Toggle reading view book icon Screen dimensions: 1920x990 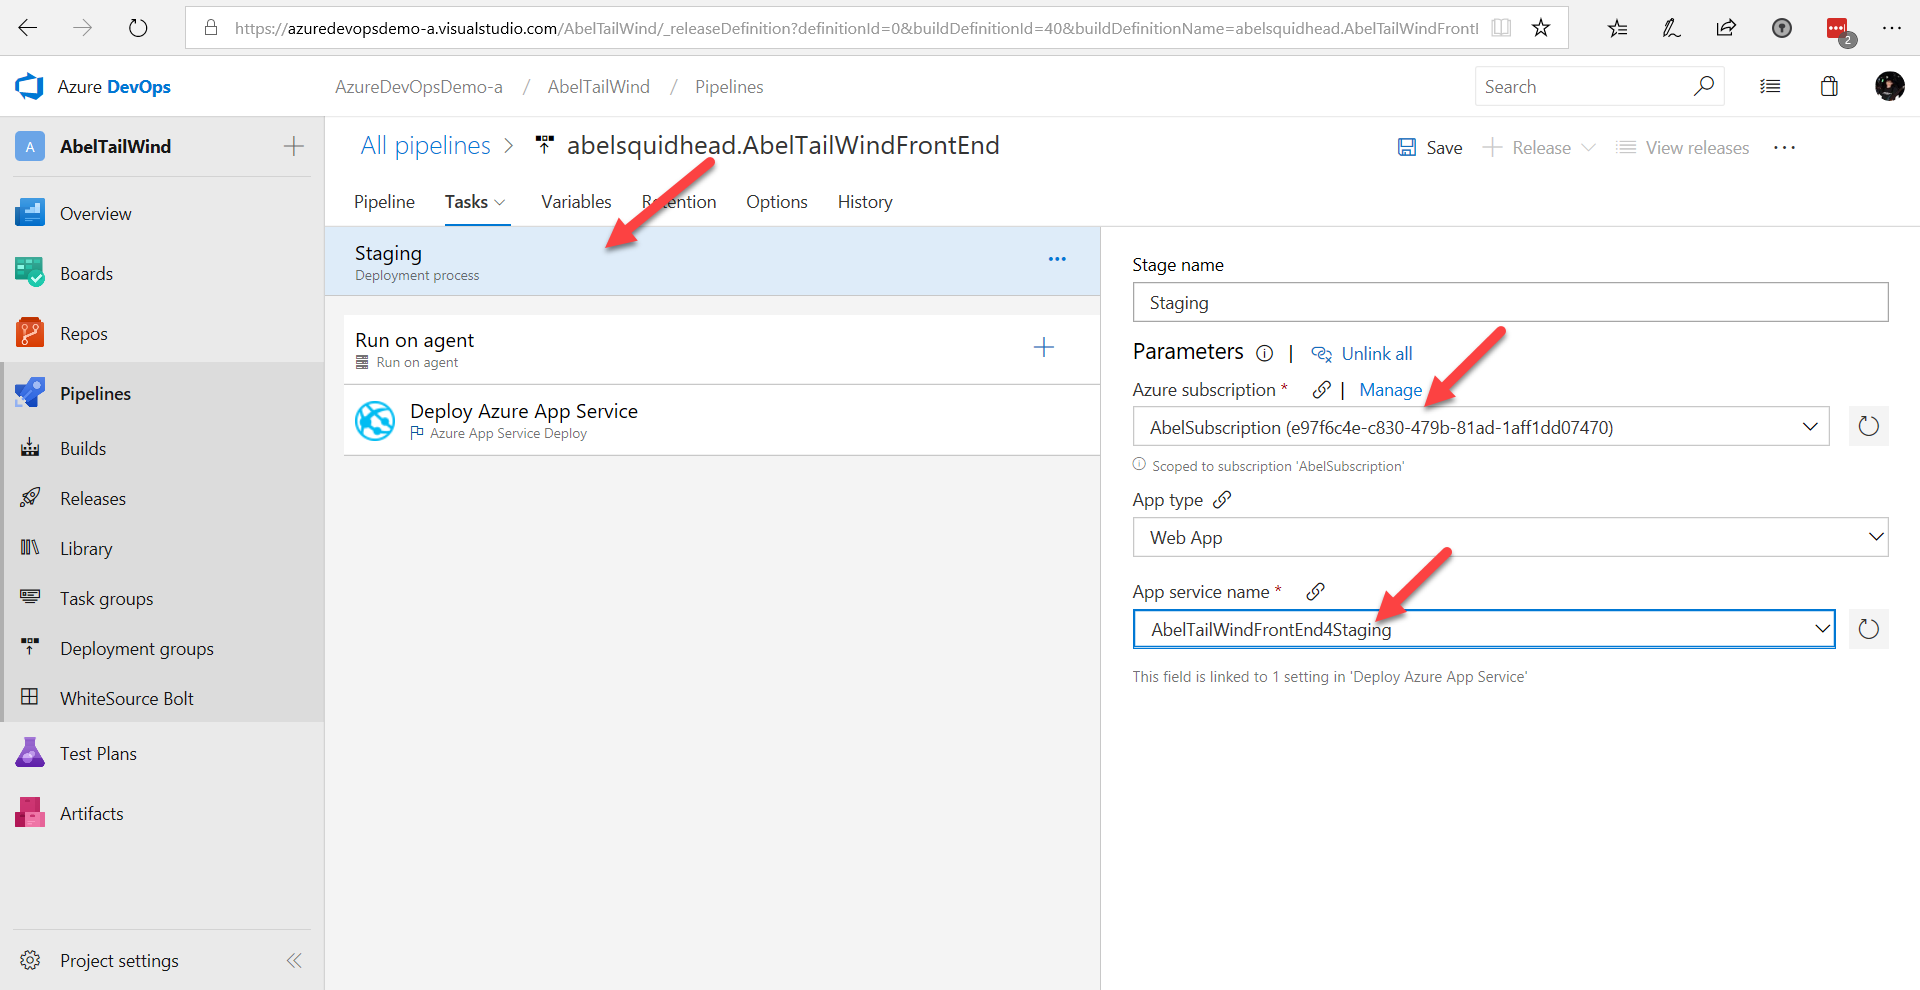point(1501,28)
